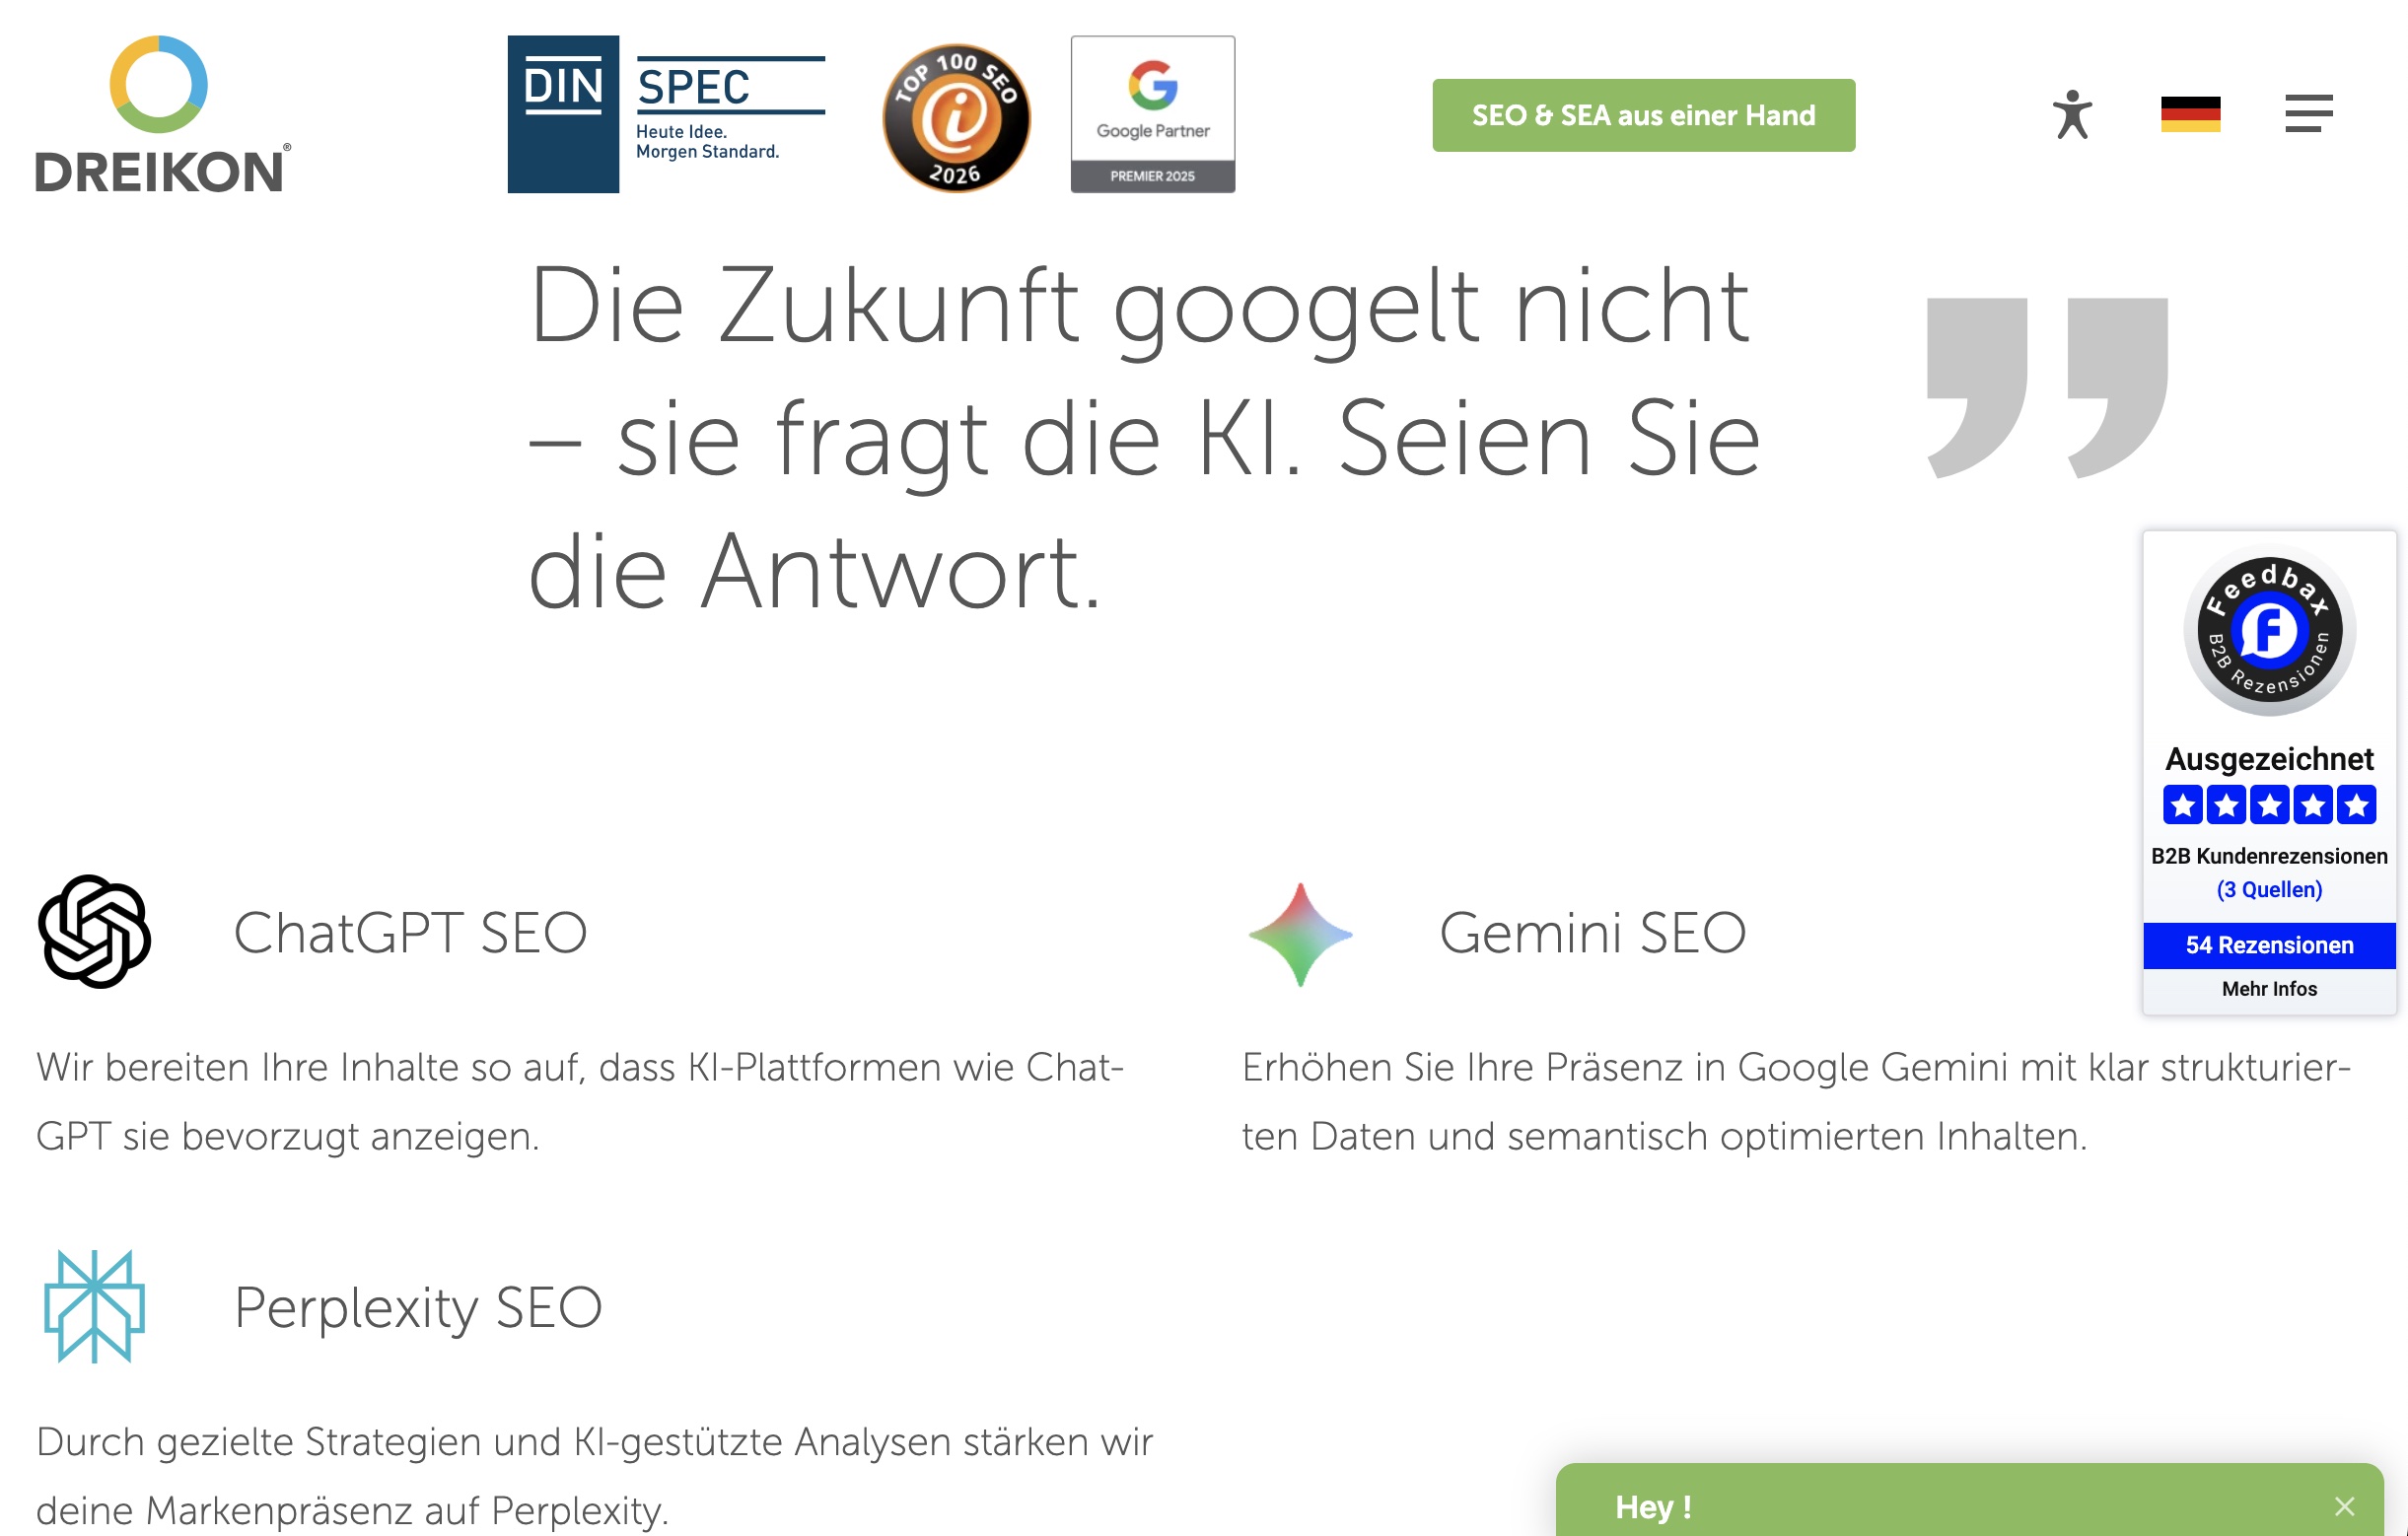Click the German flag language selector
Viewport: 2408px width, 1536px height.
click(2190, 114)
